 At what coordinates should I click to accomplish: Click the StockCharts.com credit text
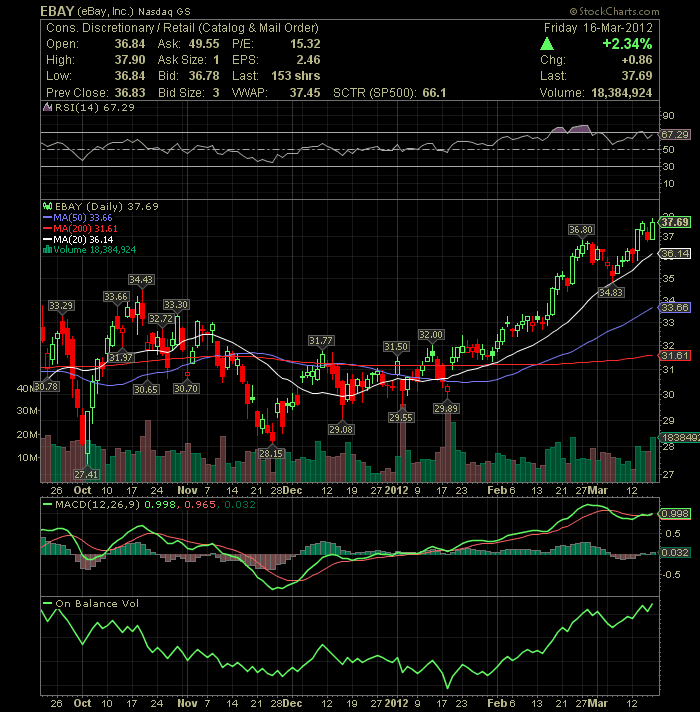click(x=614, y=11)
